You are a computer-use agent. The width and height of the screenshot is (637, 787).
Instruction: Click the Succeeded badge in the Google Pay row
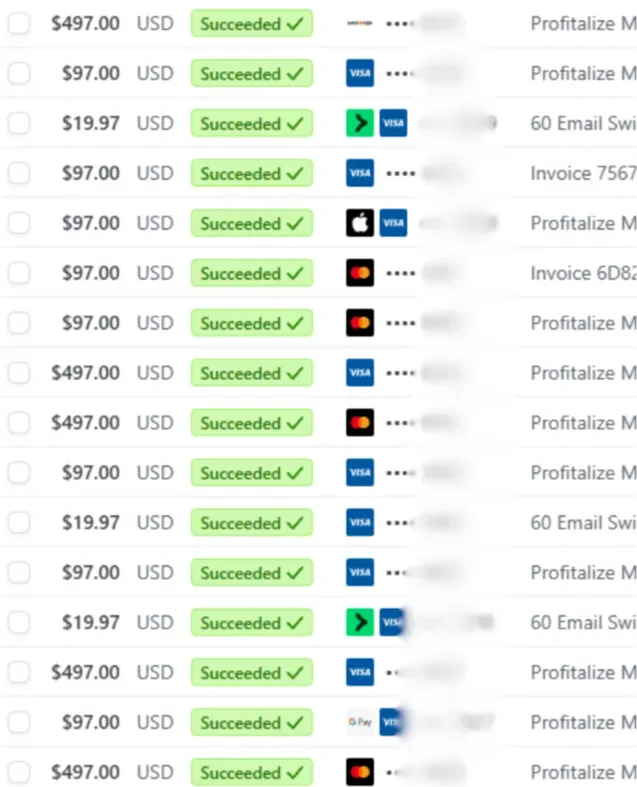pos(251,722)
